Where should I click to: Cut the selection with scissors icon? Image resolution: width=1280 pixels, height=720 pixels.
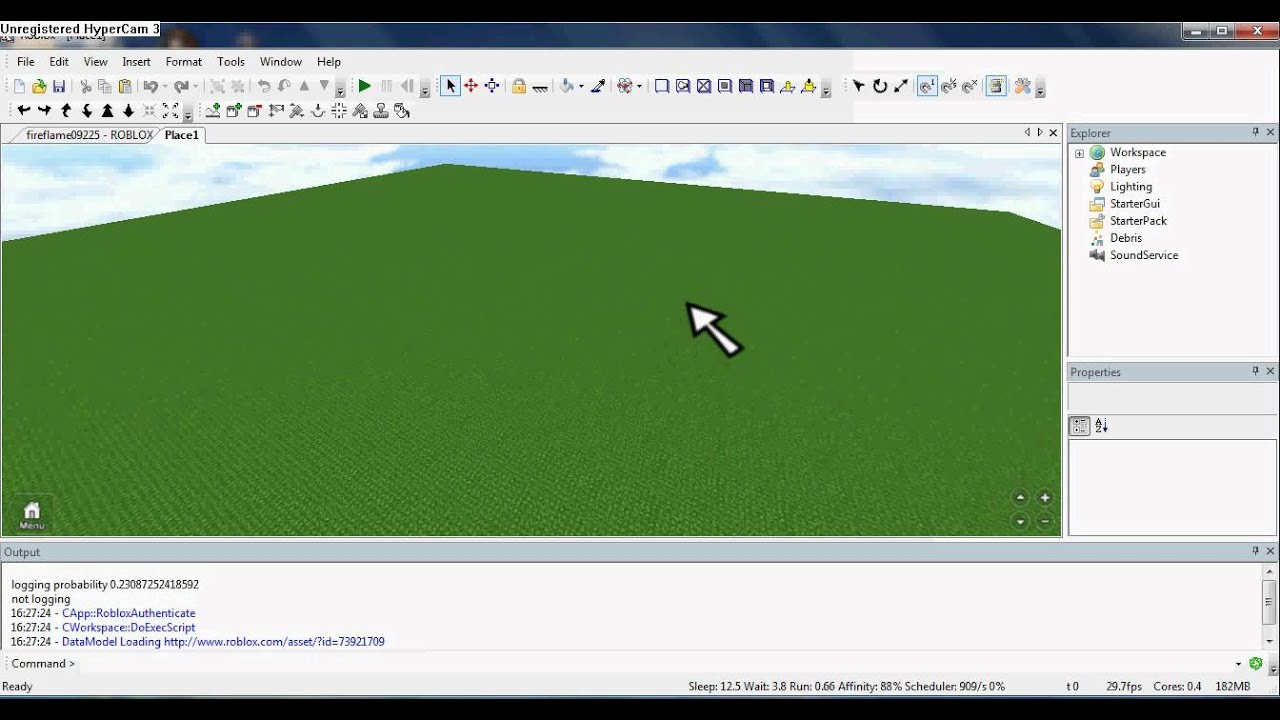(x=86, y=86)
